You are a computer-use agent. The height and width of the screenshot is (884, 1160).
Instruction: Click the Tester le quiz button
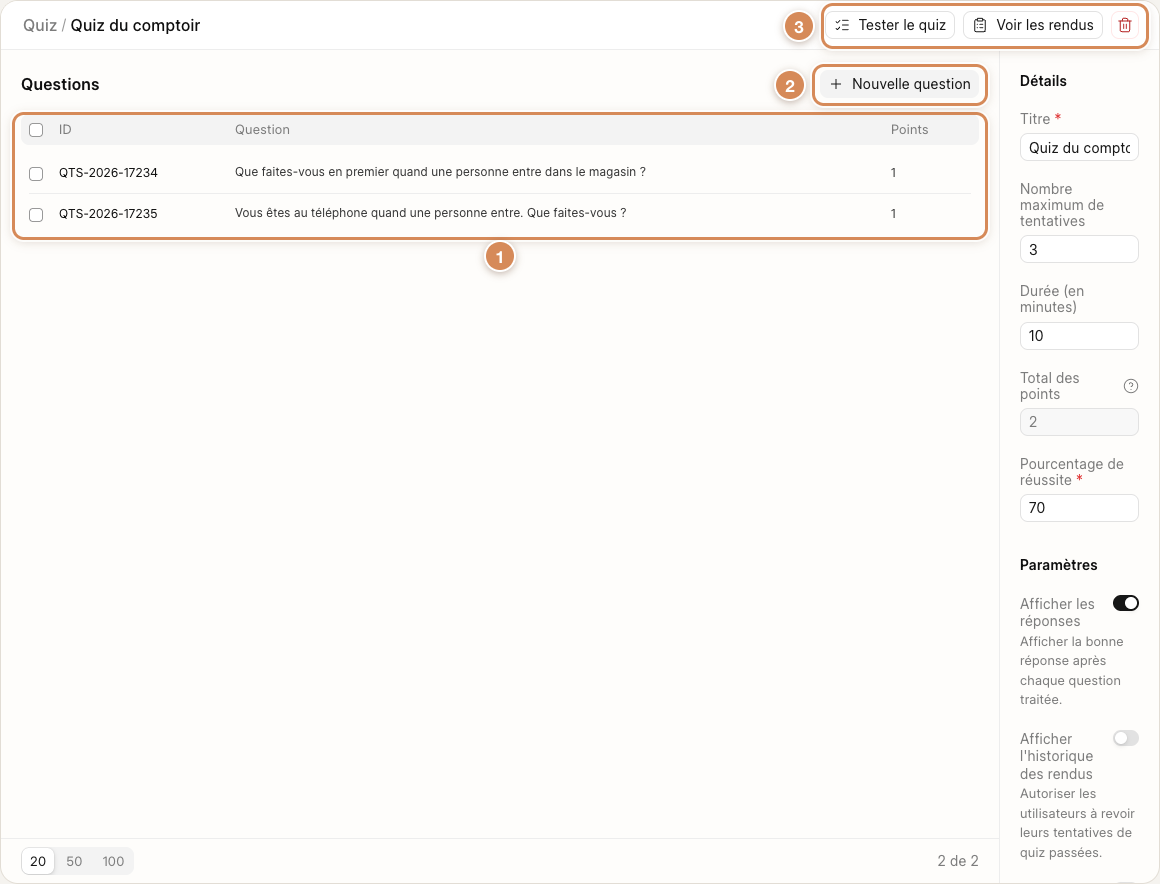(x=890, y=25)
